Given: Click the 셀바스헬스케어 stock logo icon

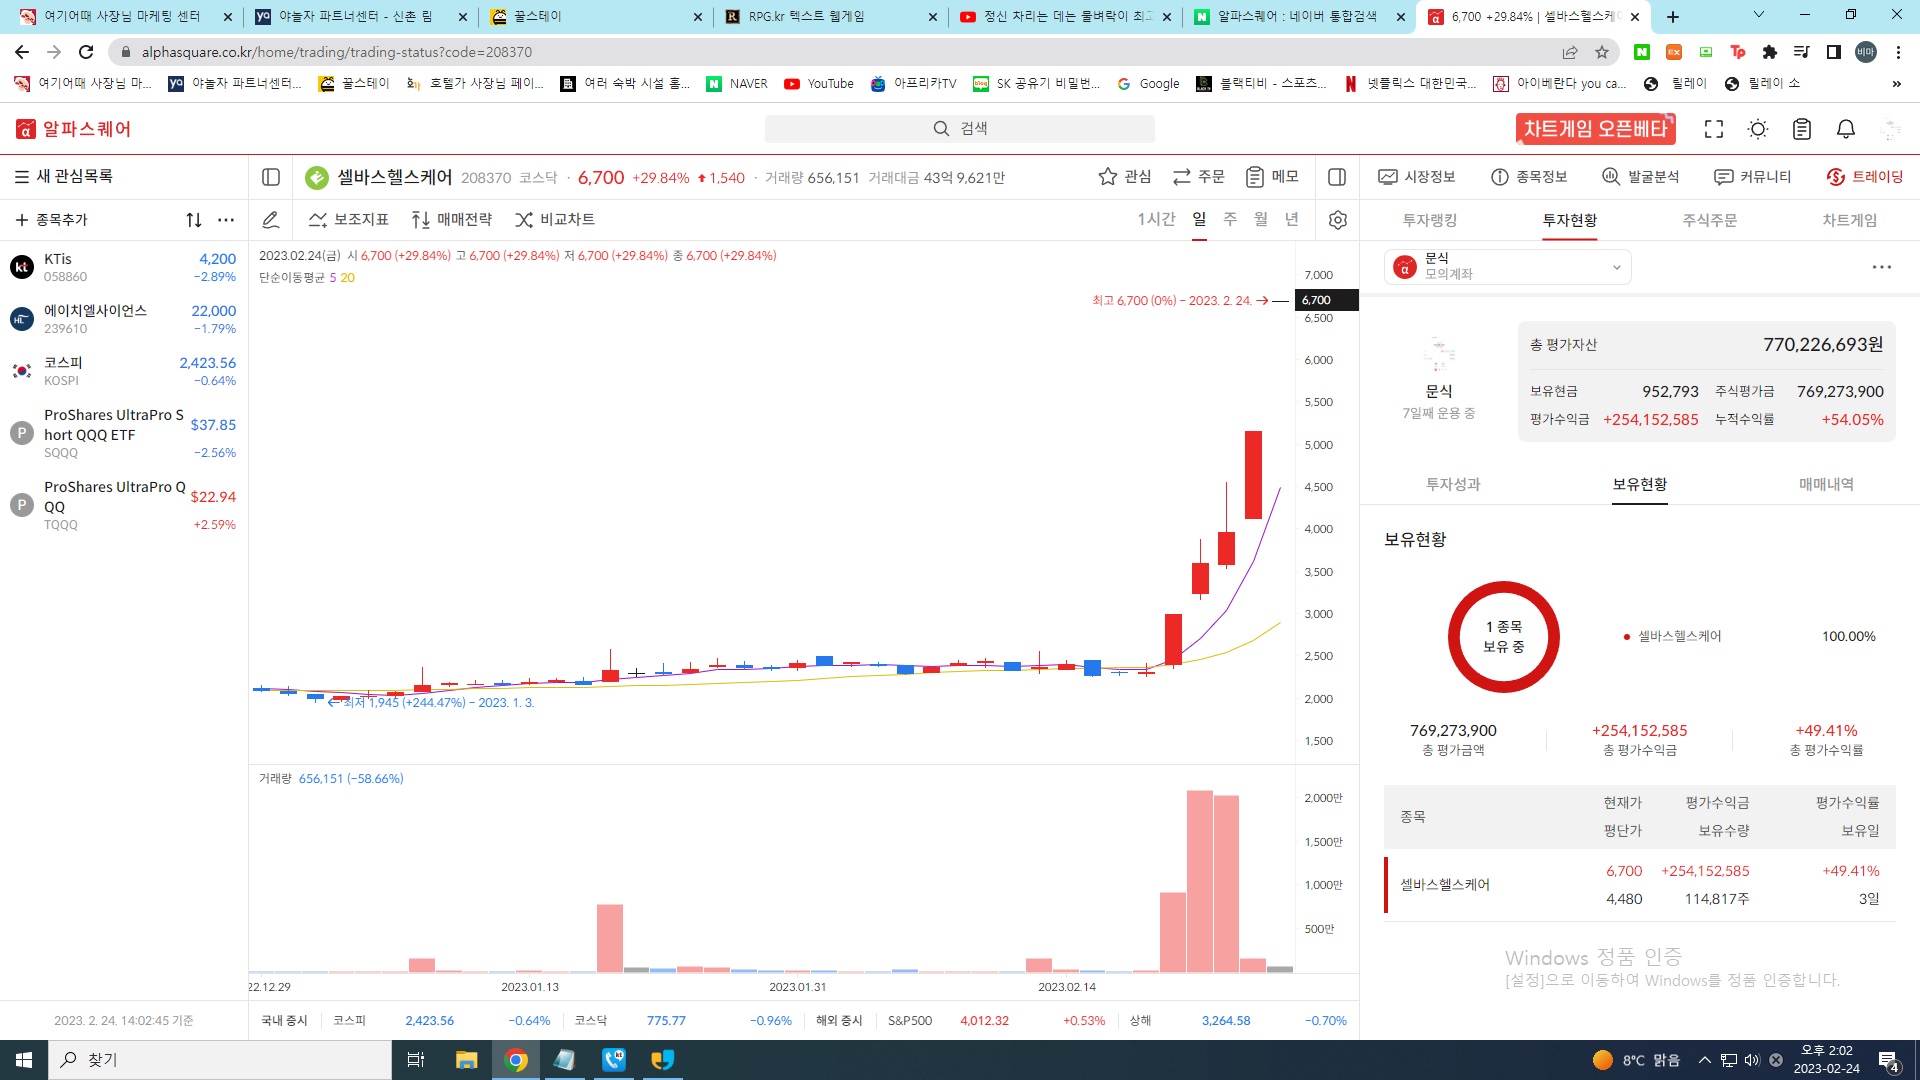Looking at the screenshot, I should click(x=317, y=178).
